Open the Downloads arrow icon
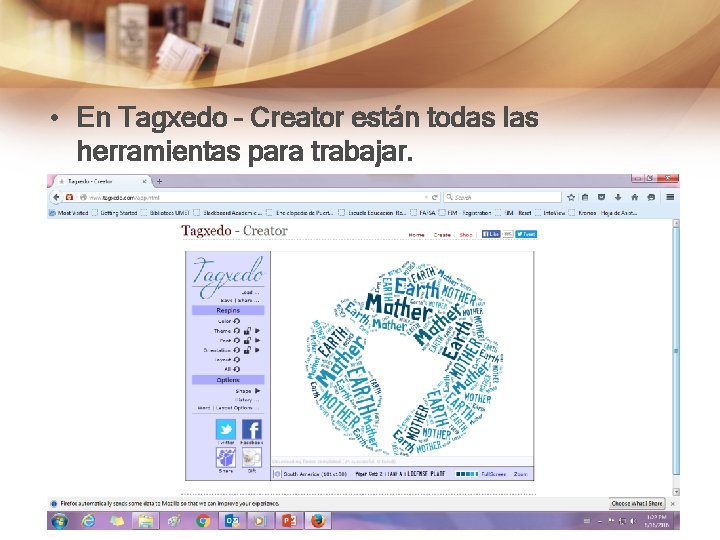The height and width of the screenshot is (540, 720). pyautogui.click(x=618, y=197)
